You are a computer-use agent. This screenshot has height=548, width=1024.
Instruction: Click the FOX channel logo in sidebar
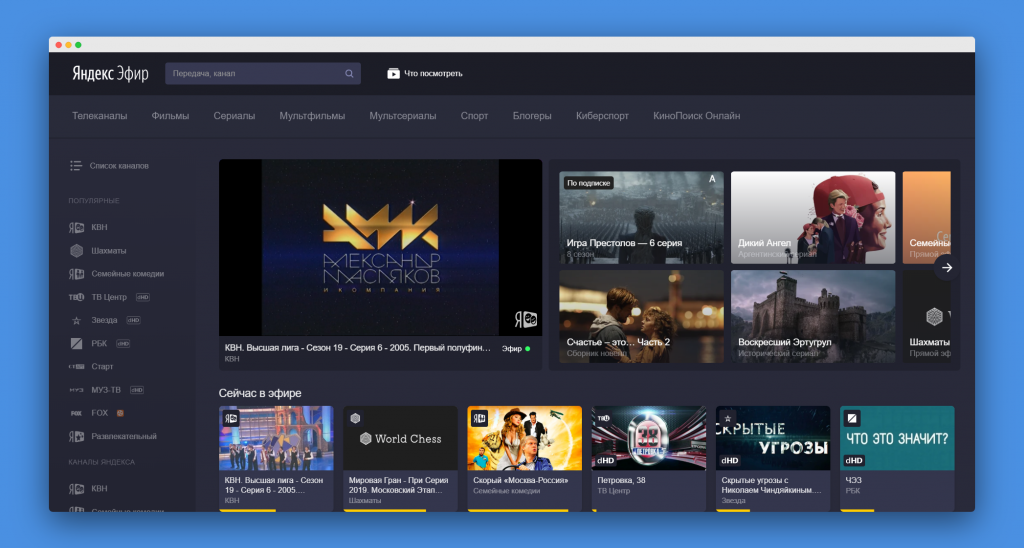click(x=76, y=413)
